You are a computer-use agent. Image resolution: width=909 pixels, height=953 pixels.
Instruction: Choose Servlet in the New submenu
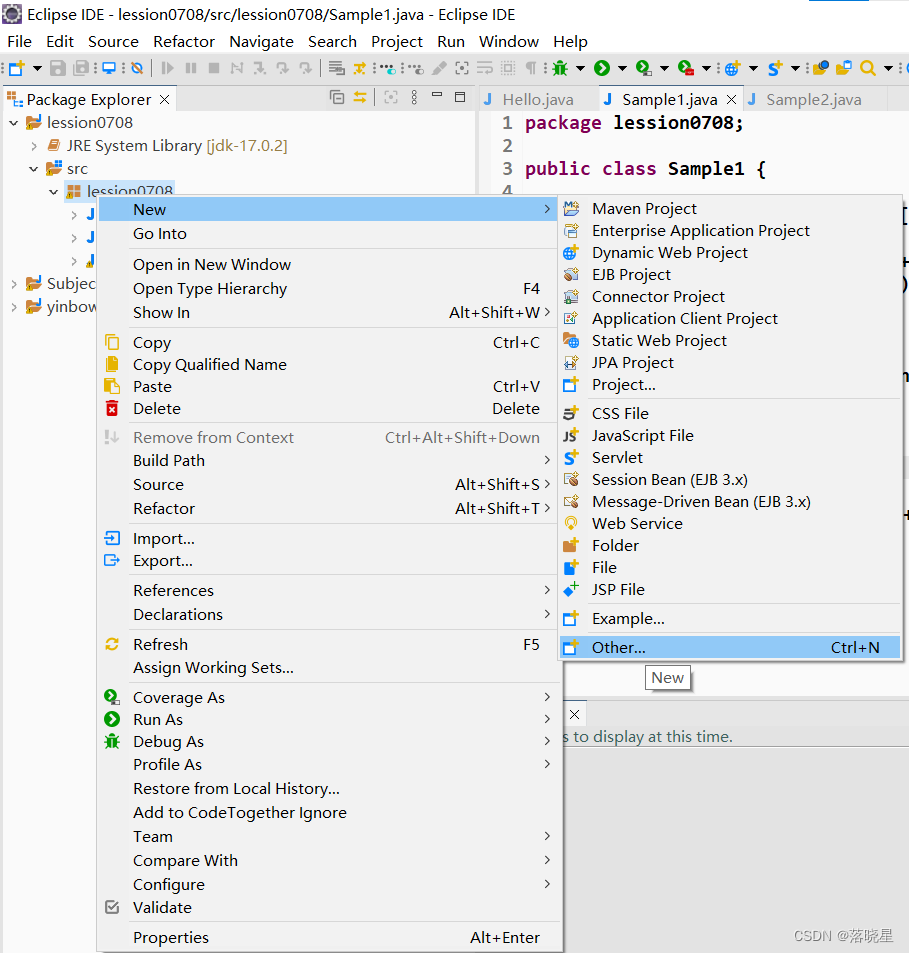click(x=729, y=458)
